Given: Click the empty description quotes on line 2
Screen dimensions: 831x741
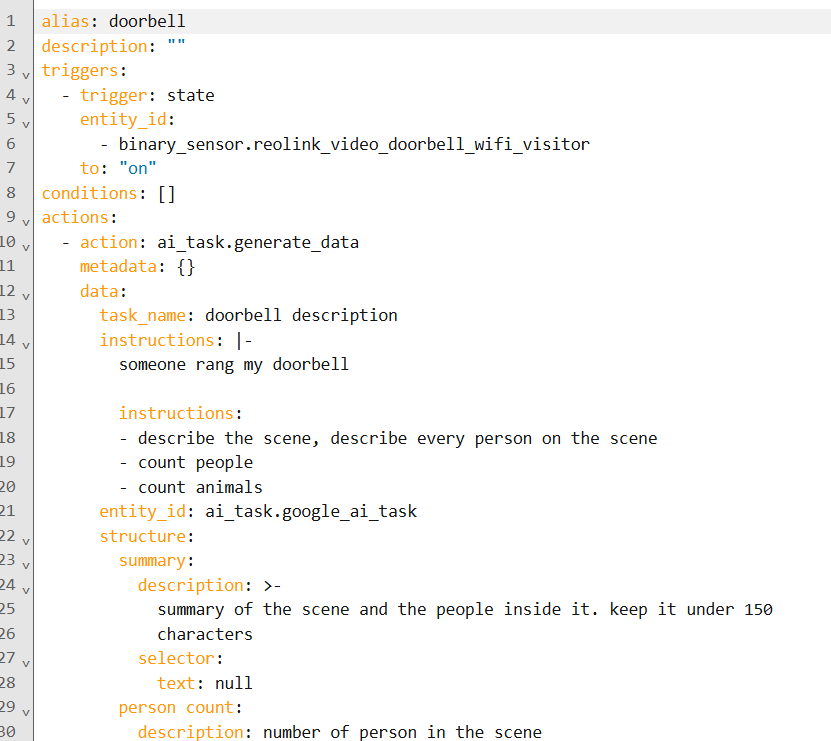Looking at the screenshot, I should tap(176, 46).
